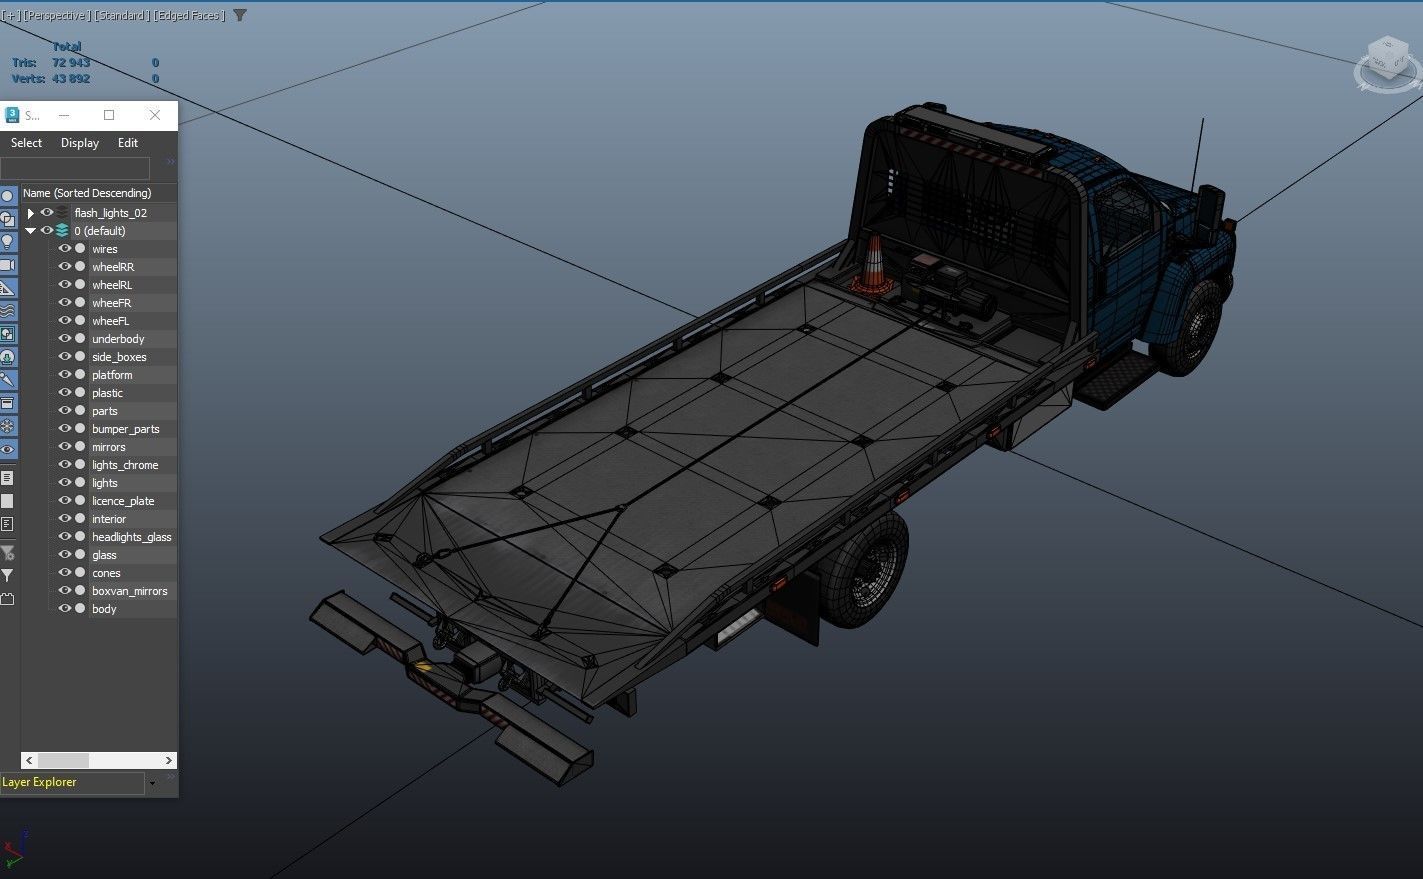The height and width of the screenshot is (879, 1423).
Task: Toggle Display Bones filter icon
Action: pyautogui.click(x=8, y=380)
